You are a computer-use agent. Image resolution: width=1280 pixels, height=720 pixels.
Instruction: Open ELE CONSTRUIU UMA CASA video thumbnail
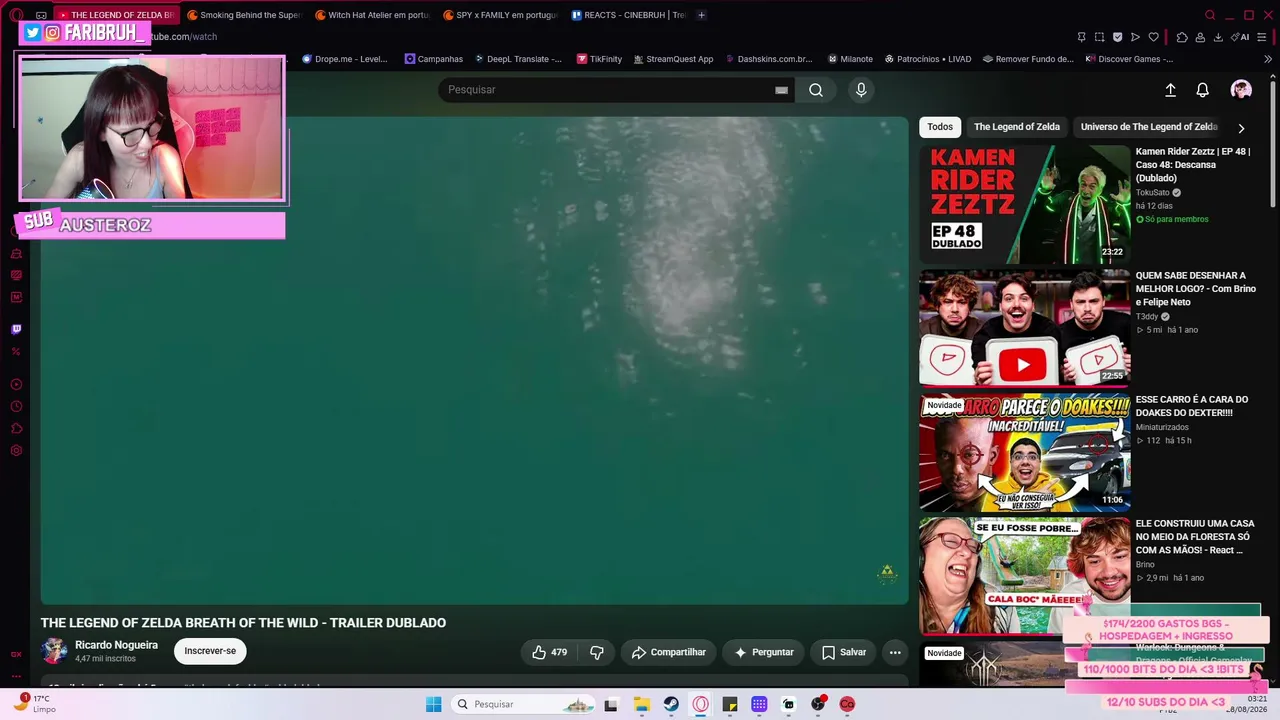tap(1025, 576)
